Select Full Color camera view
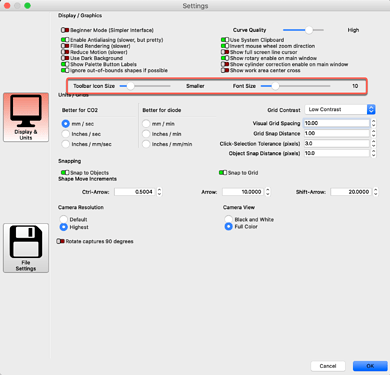The image size is (390, 375). 228,227
